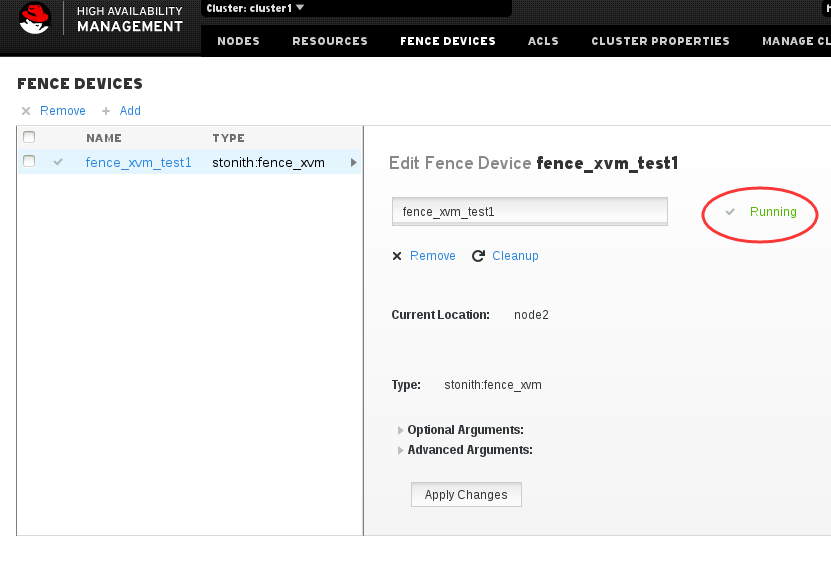Click the X icon beside Remove in toolbar

[x=25, y=111]
